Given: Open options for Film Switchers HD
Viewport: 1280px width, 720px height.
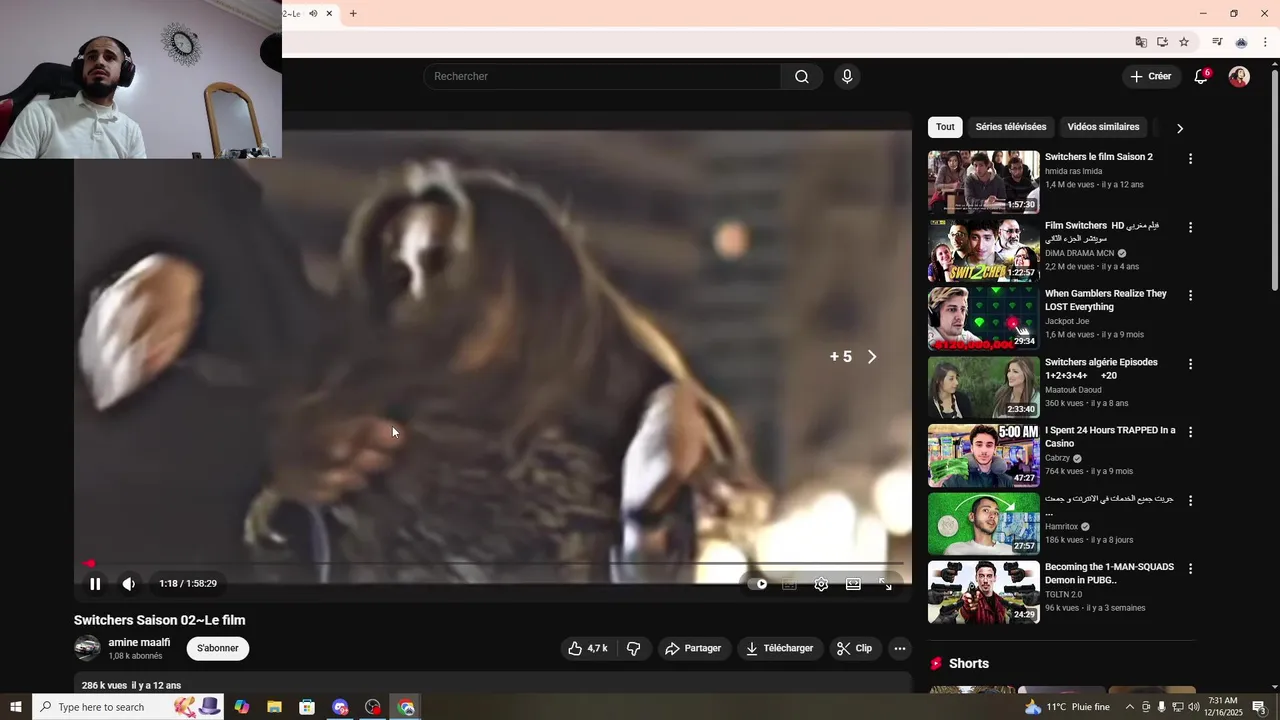Looking at the screenshot, I should pos(1190,228).
